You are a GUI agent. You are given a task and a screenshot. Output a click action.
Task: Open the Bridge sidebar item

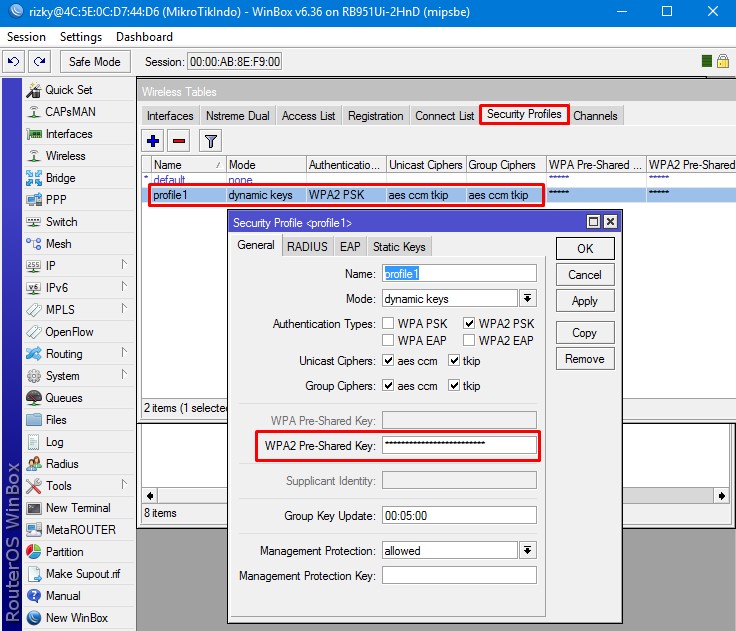coord(60,178)
